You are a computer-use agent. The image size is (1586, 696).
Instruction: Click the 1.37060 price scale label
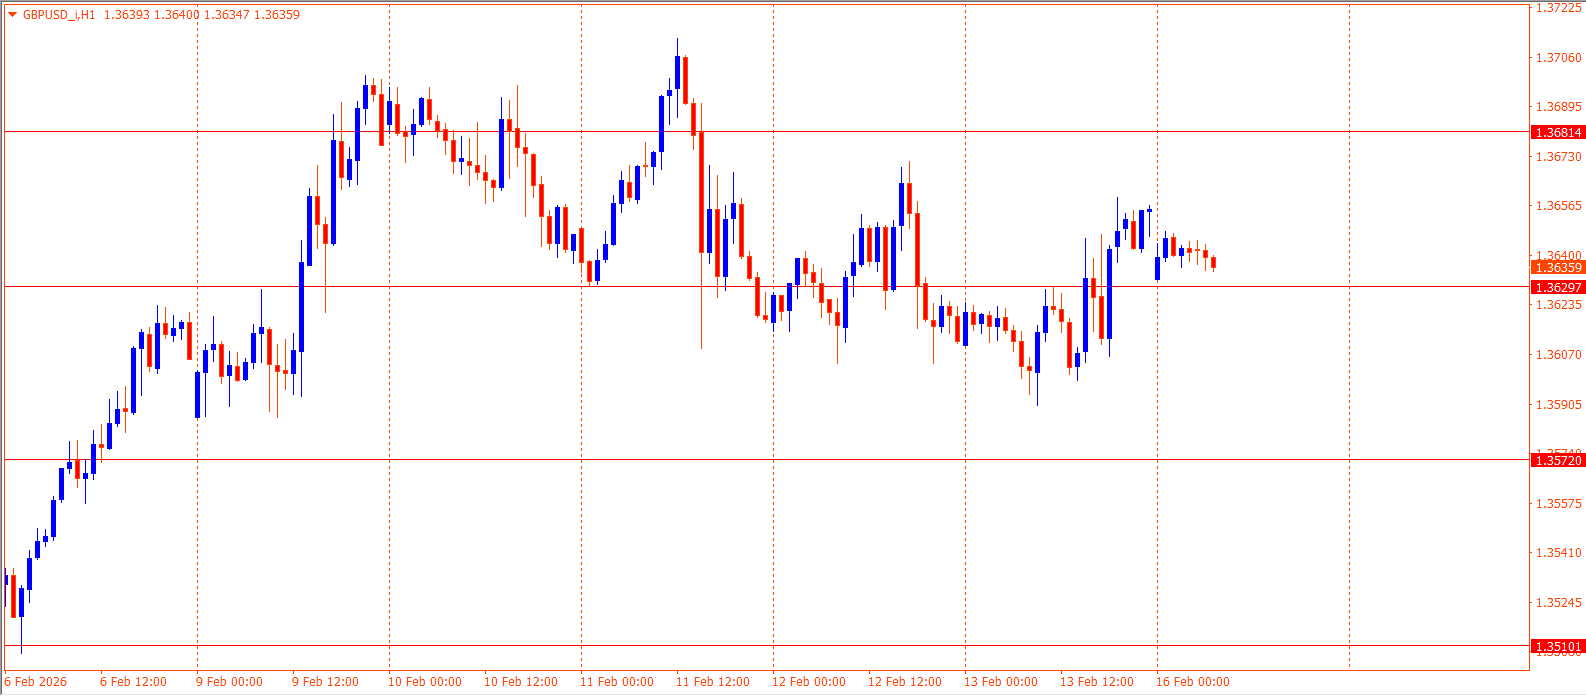click(x=1559, y=58)
